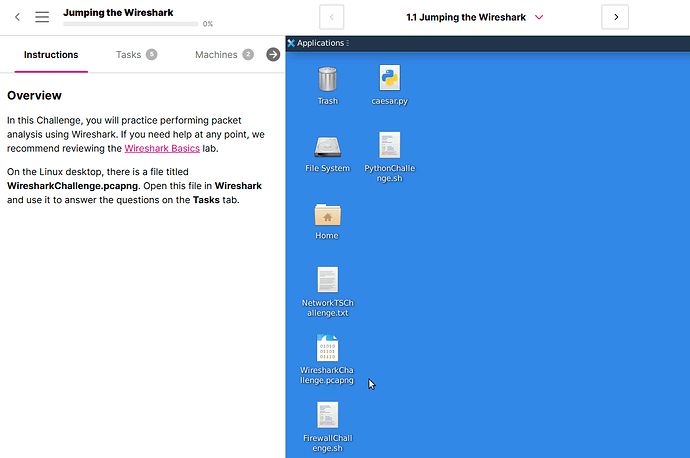The width and height of the screenshot is (690, 458).
Task: Select the caesar.py Python file icon
Action: point(389,80)
